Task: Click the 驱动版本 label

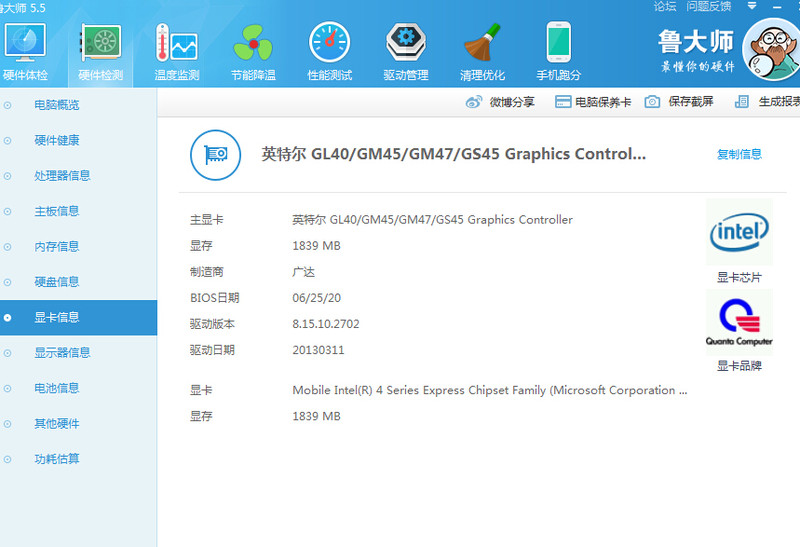Action: click(212, 324)
